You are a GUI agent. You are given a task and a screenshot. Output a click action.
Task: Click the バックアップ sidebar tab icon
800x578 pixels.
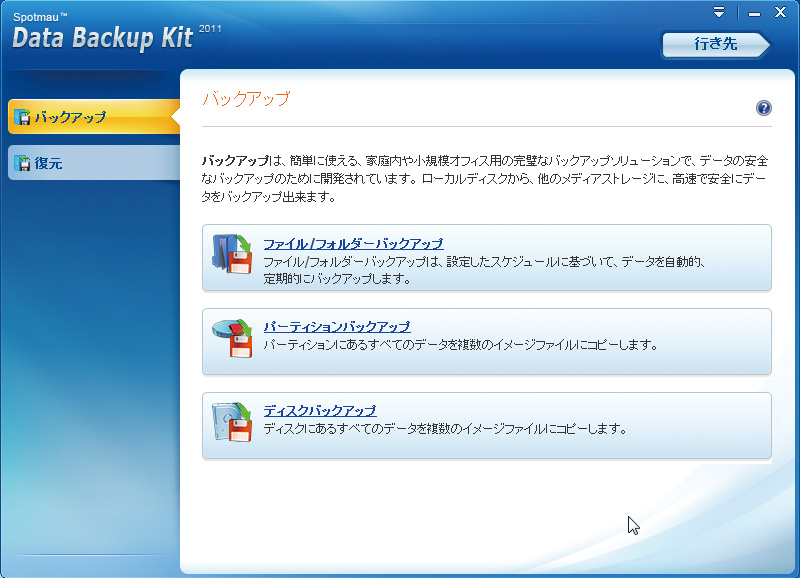[x=22, y=117]
